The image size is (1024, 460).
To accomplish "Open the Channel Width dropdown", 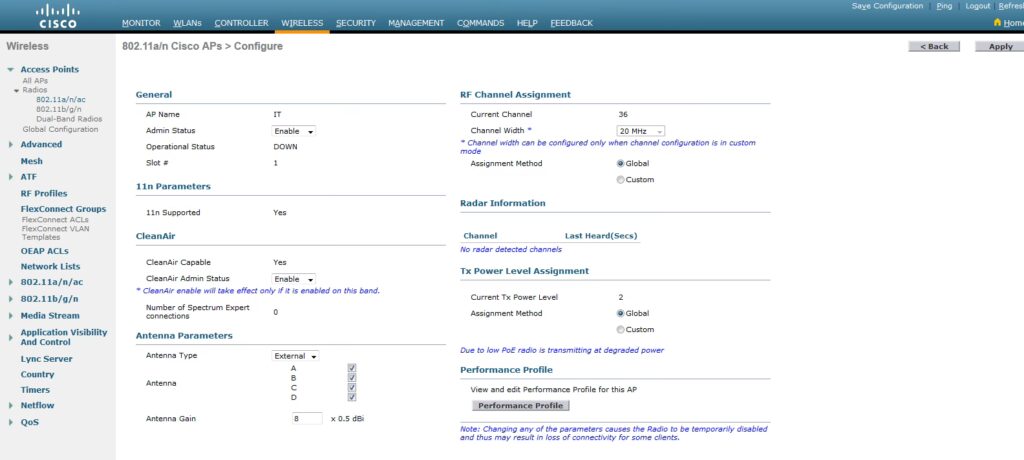I will pos(641,131).
